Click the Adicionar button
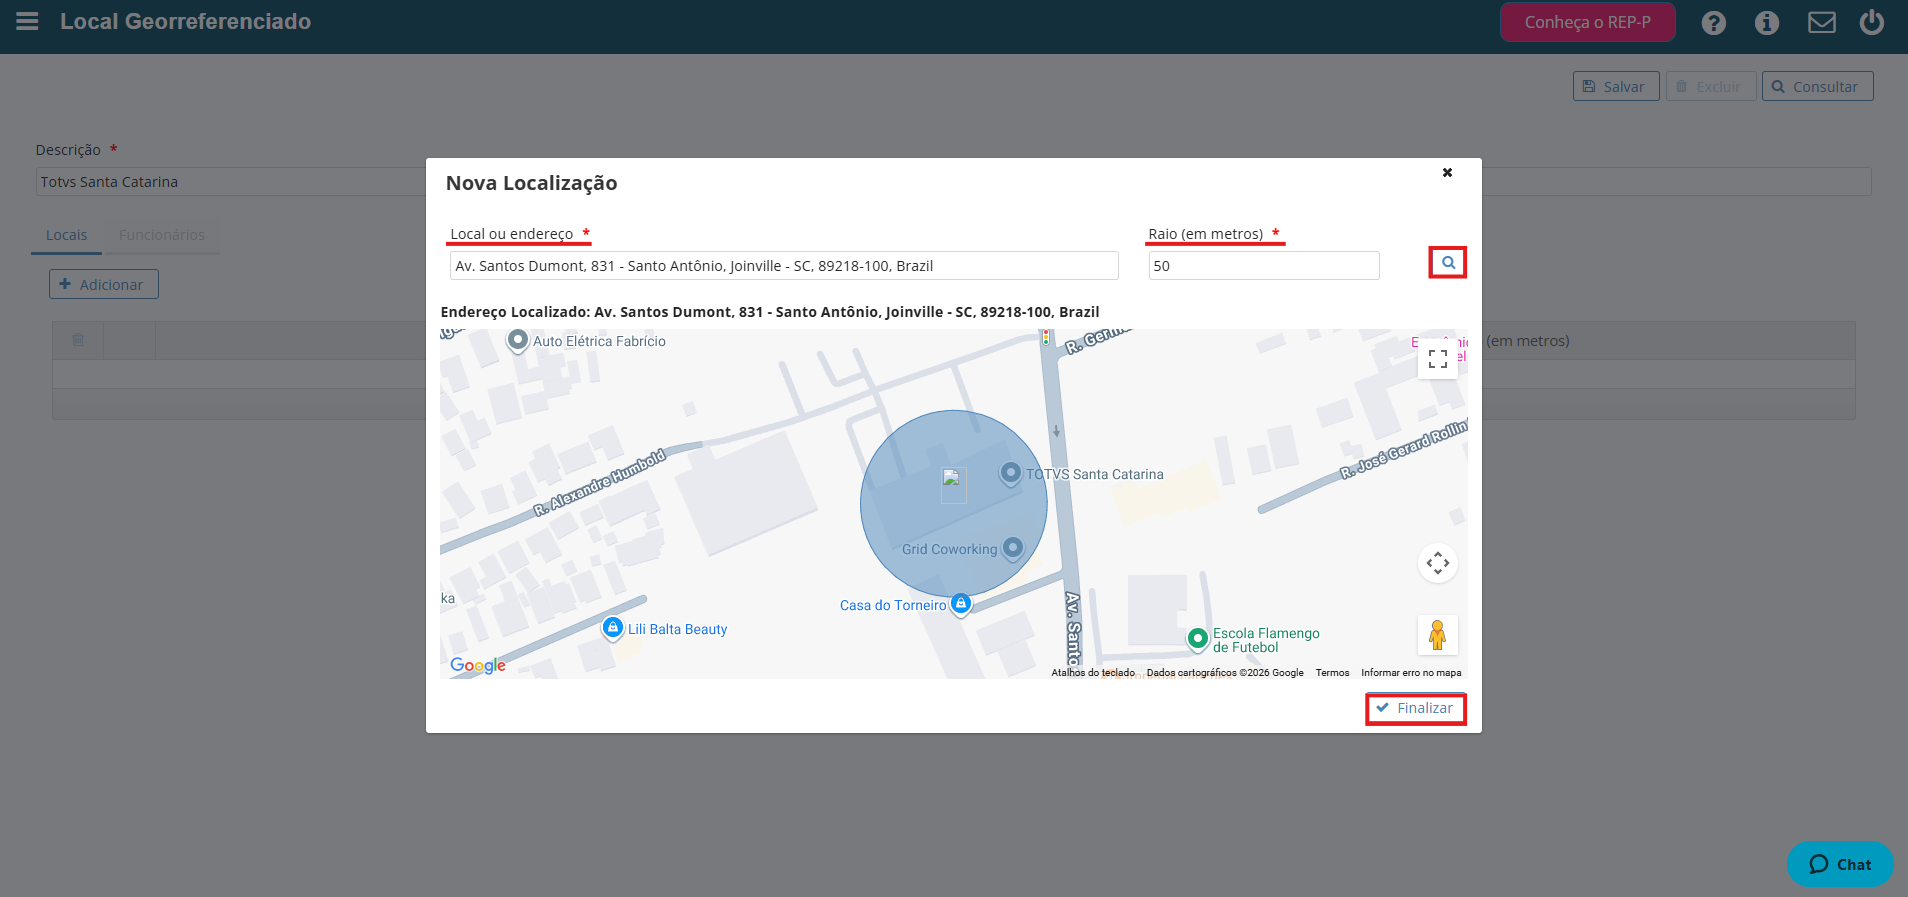The image size is (1908, 897). (104, 284)
